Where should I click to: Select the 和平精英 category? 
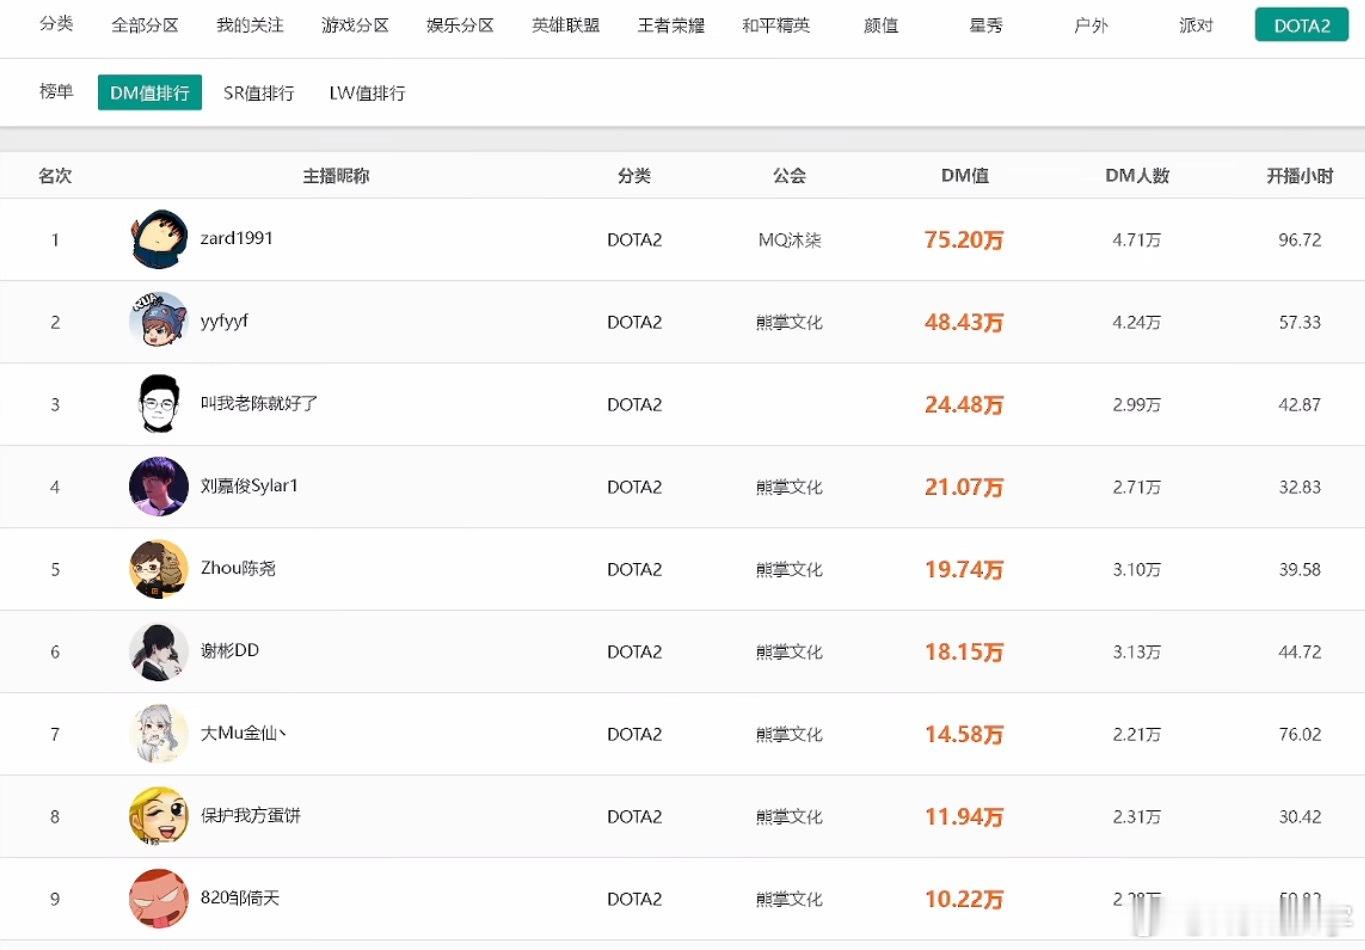point(776,25)
